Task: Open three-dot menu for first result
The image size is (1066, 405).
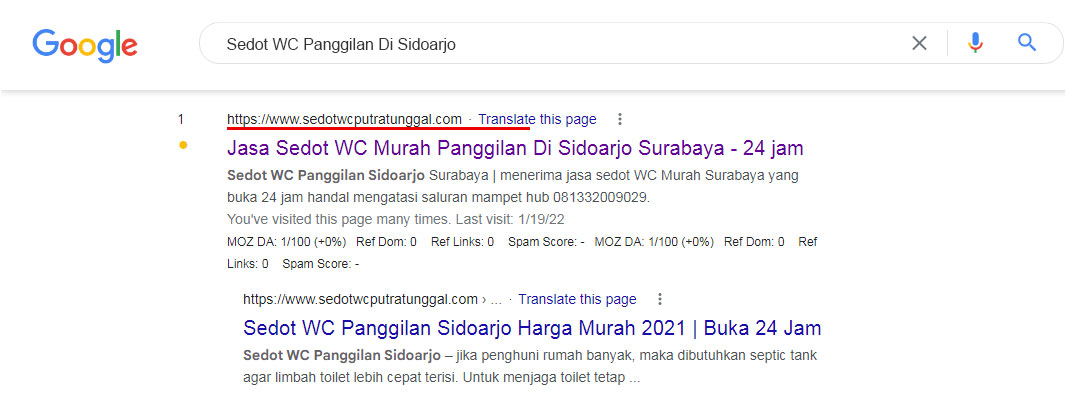Action: tap(619, 120)
